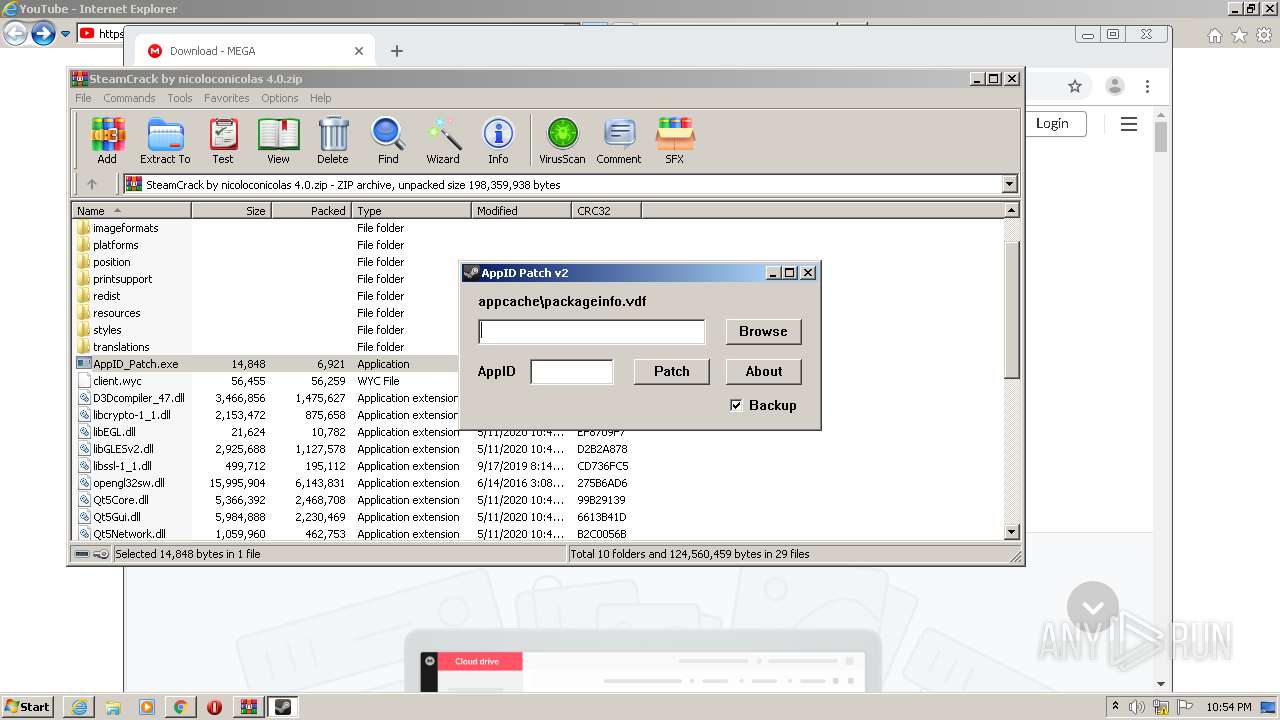Select the opengl32sw.dll file
Screen dimensions: 1280x720
click(x=129, y=483)
